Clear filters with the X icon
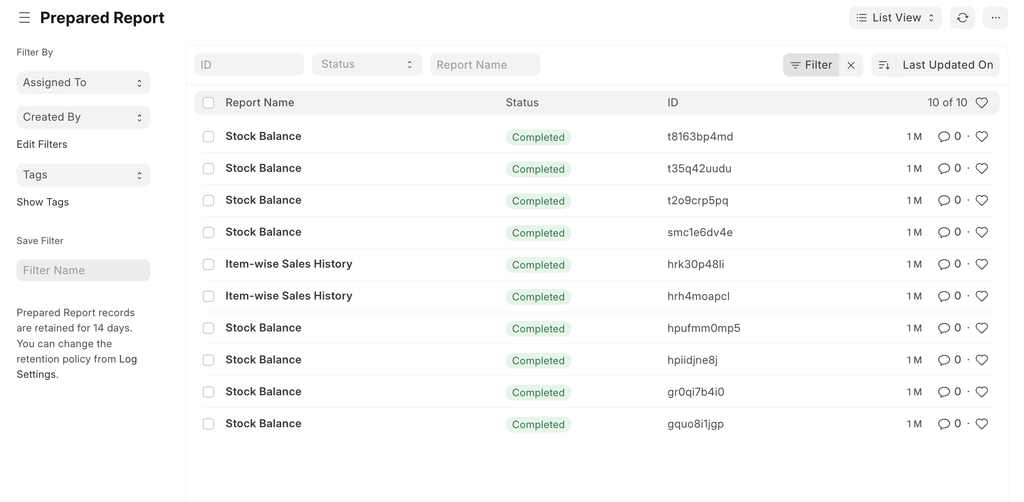The image size is (1024, 502). (851, 65)
